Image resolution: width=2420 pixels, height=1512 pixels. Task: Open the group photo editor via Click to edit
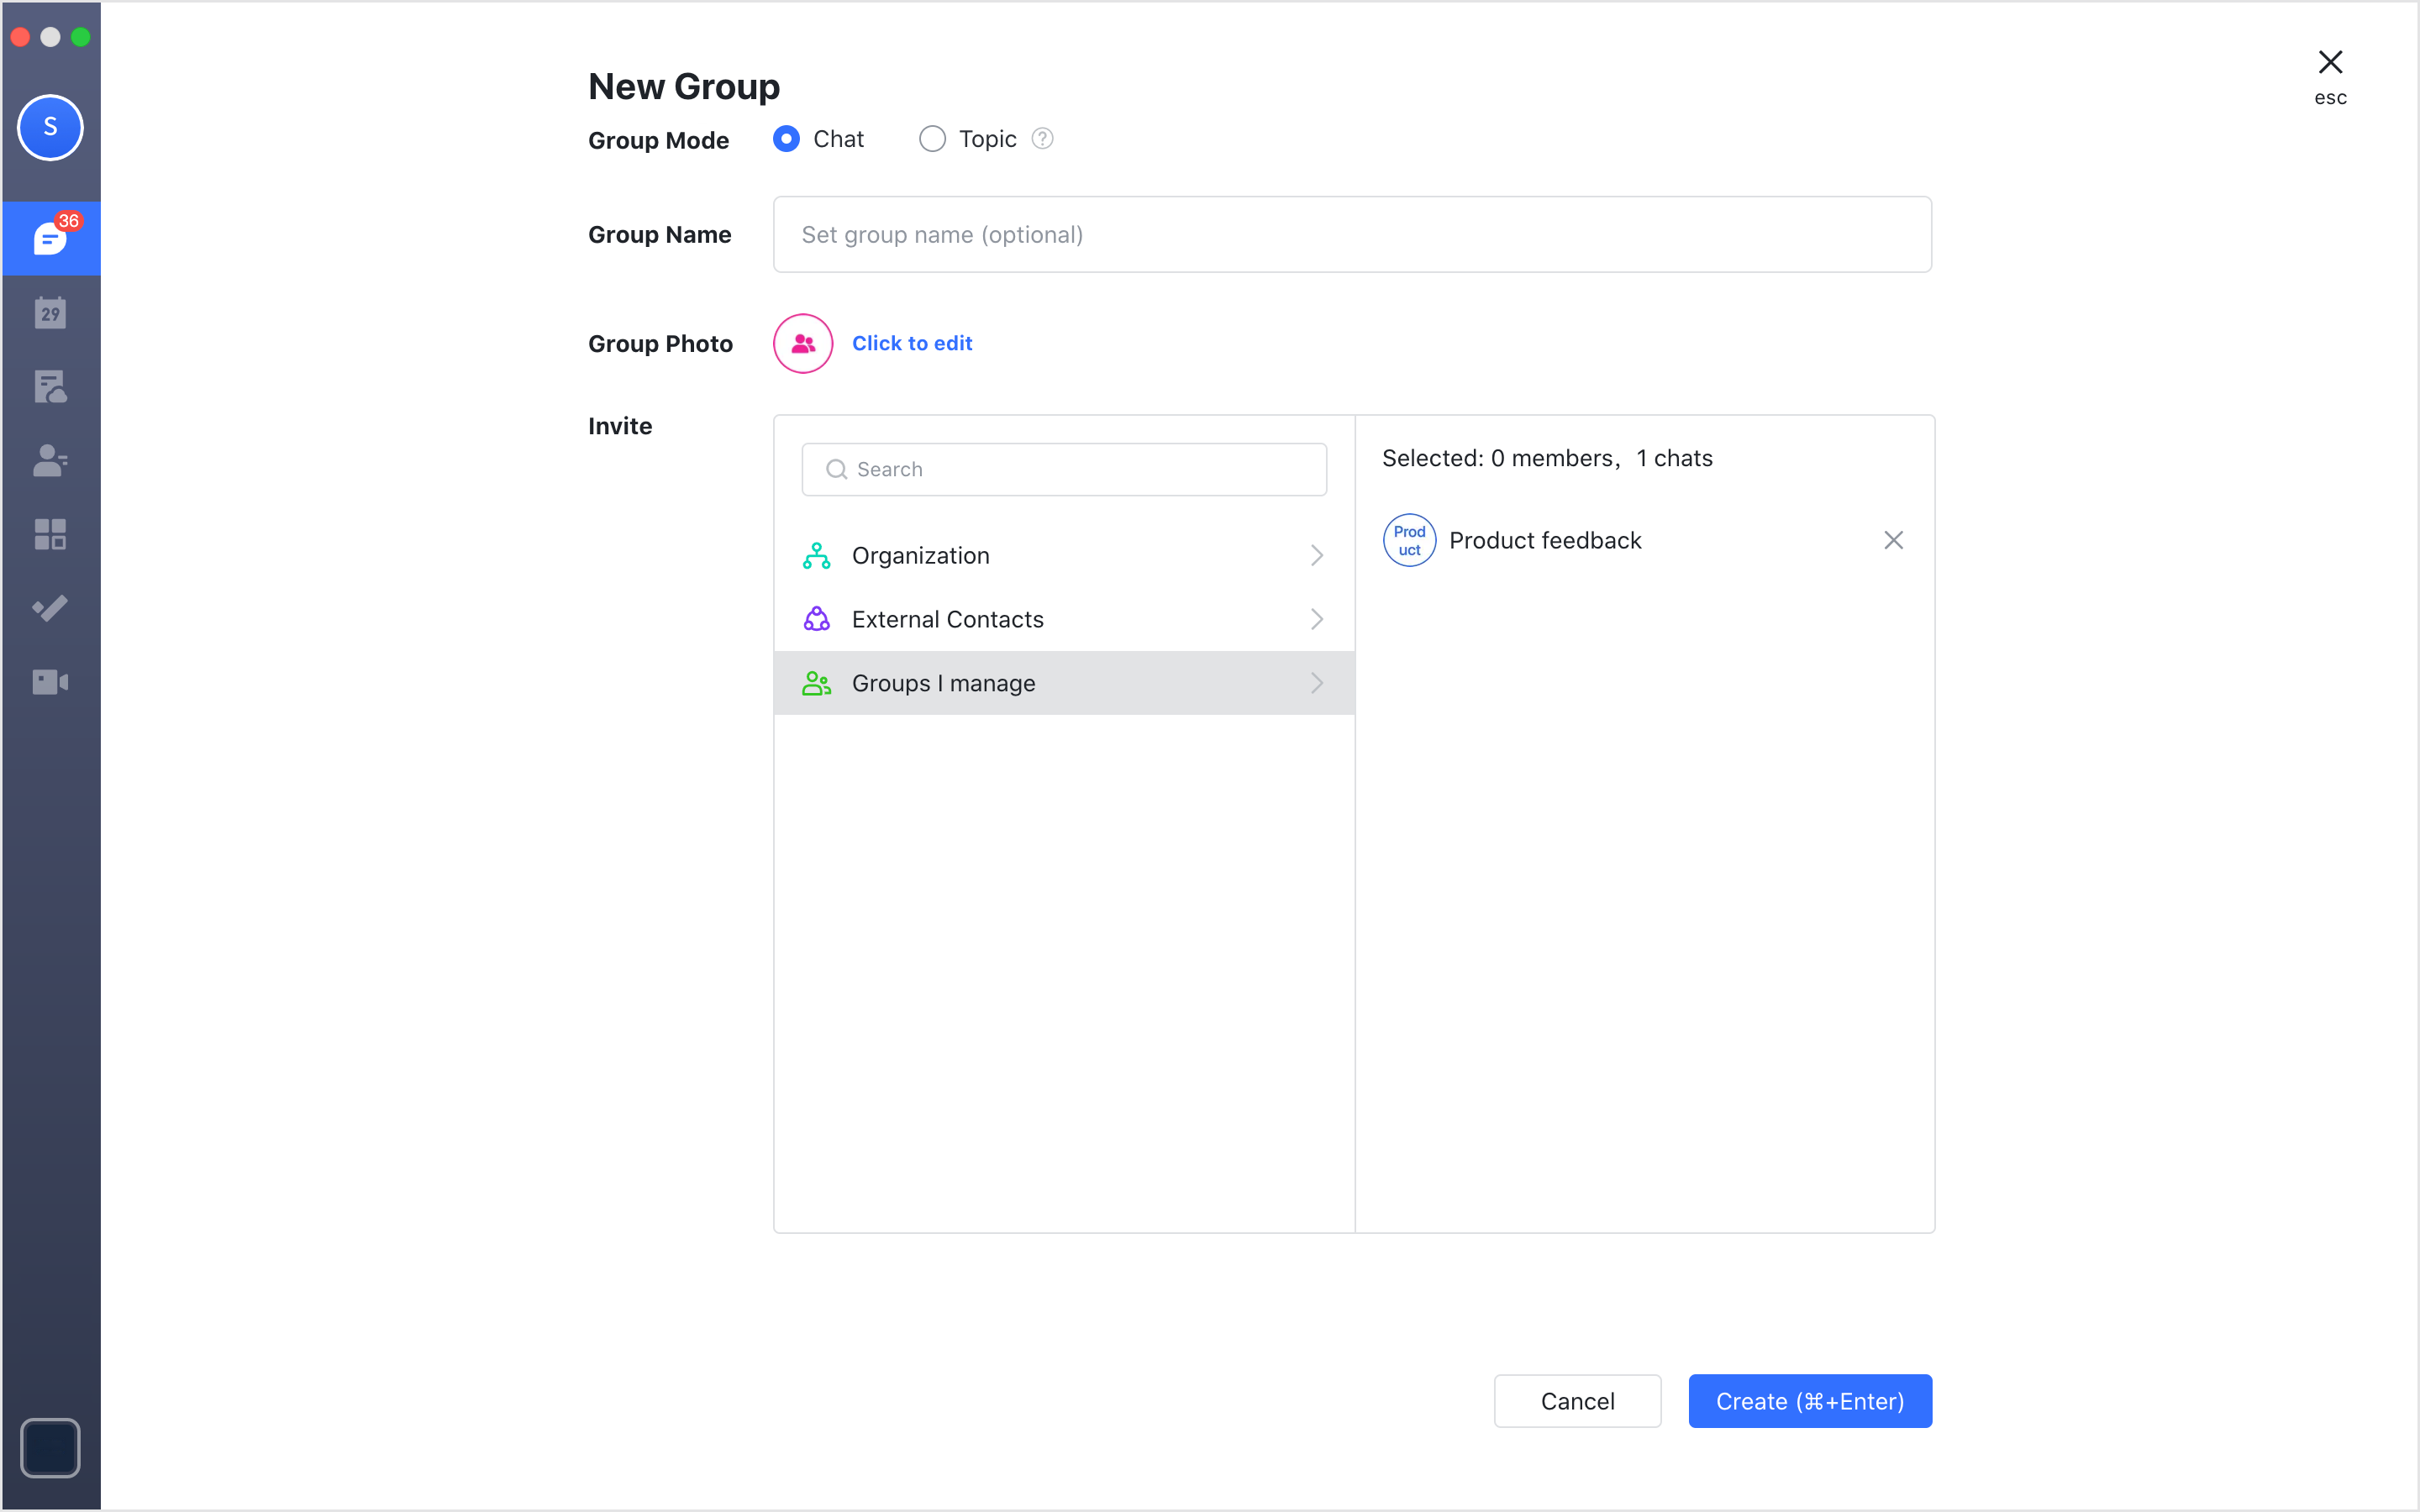click(x=911, y=343)
